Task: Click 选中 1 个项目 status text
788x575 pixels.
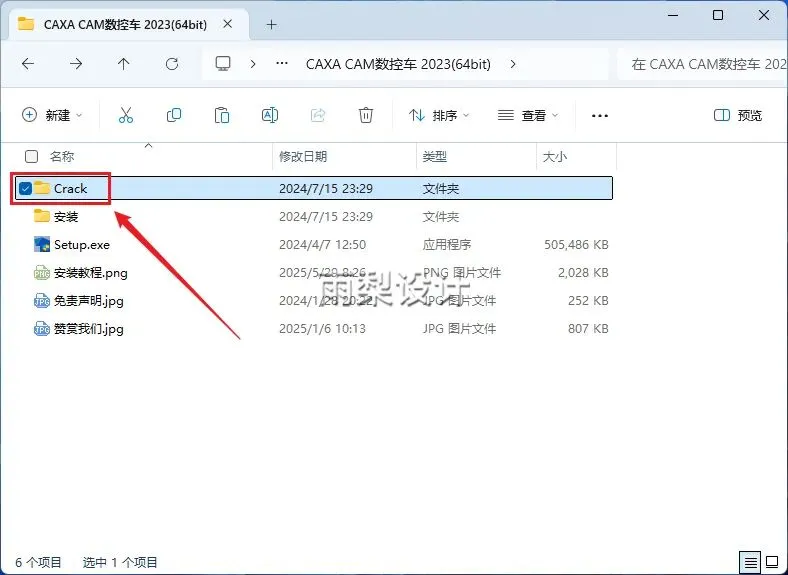Action: click(x=120, y=562)
